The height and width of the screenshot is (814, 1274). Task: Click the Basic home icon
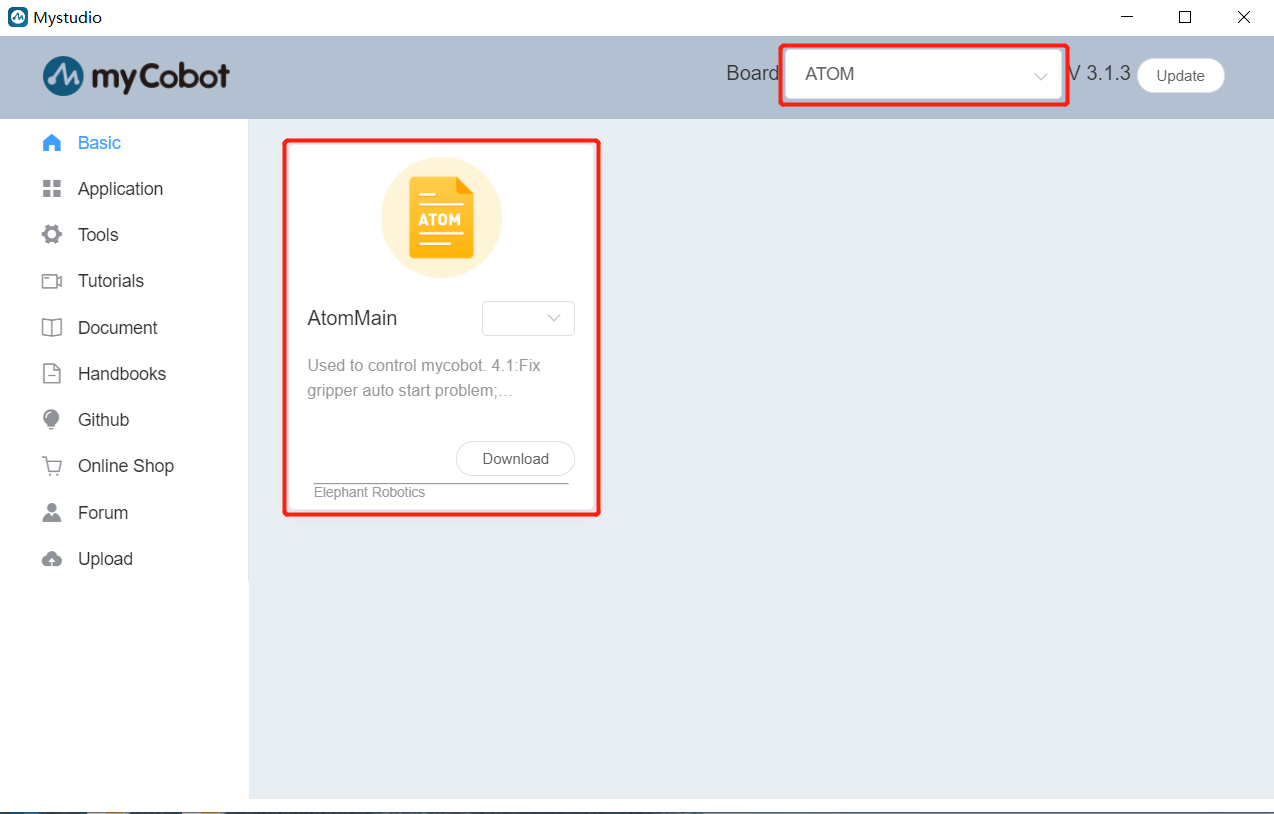(x=52, y=143)
